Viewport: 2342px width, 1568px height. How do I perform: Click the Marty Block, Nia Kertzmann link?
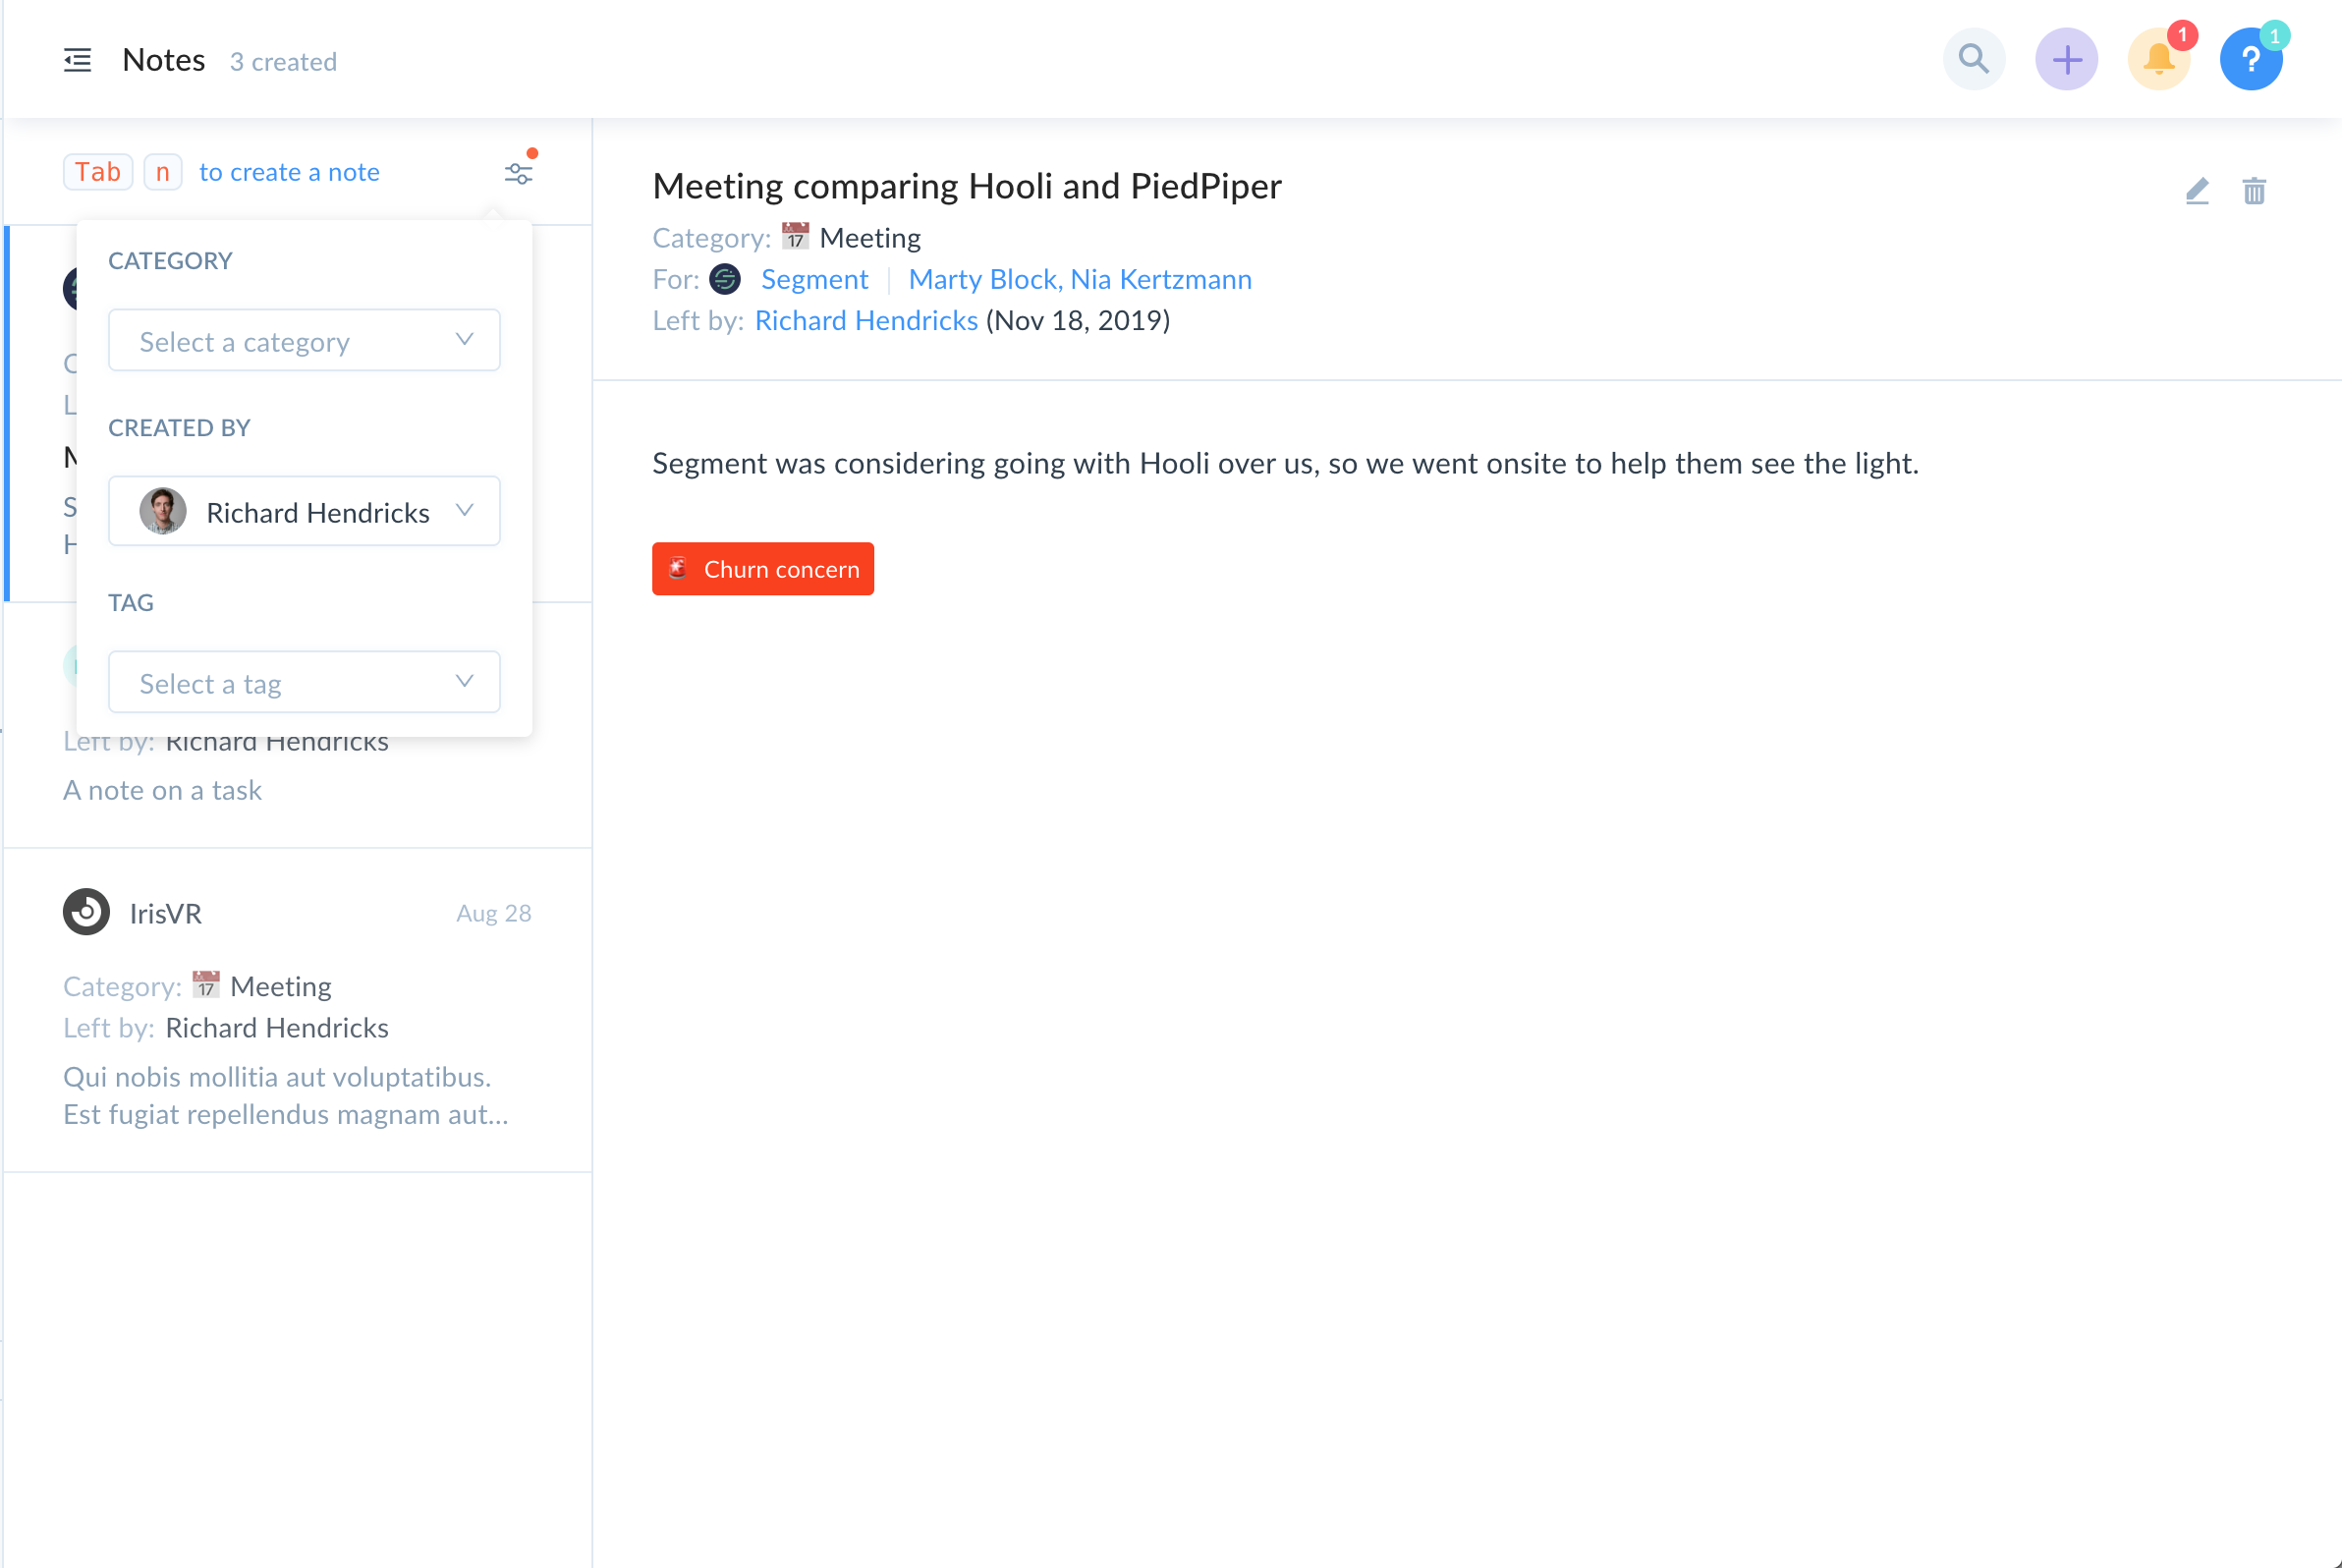(x=1079, y=279)
